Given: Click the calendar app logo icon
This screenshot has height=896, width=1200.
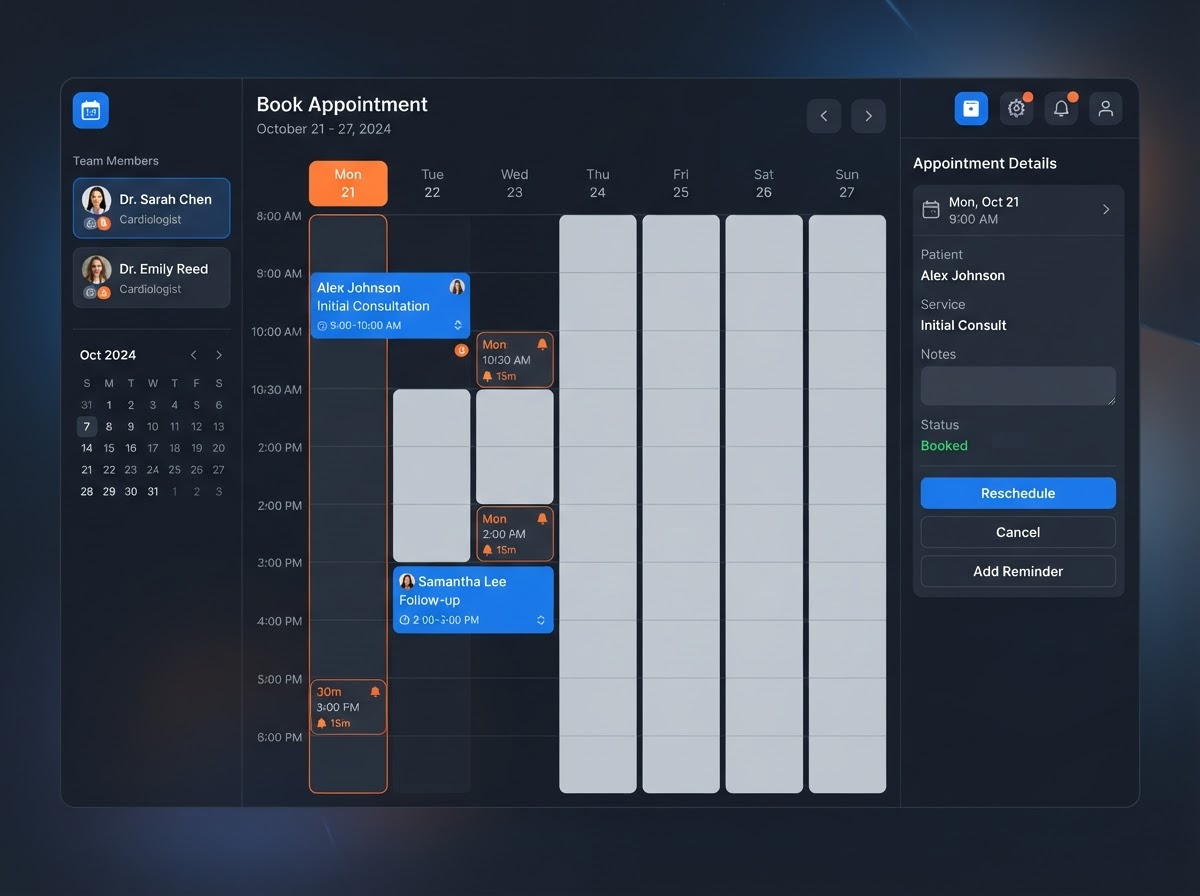Looking at the screenshot, I should click(x=91, y=110).
